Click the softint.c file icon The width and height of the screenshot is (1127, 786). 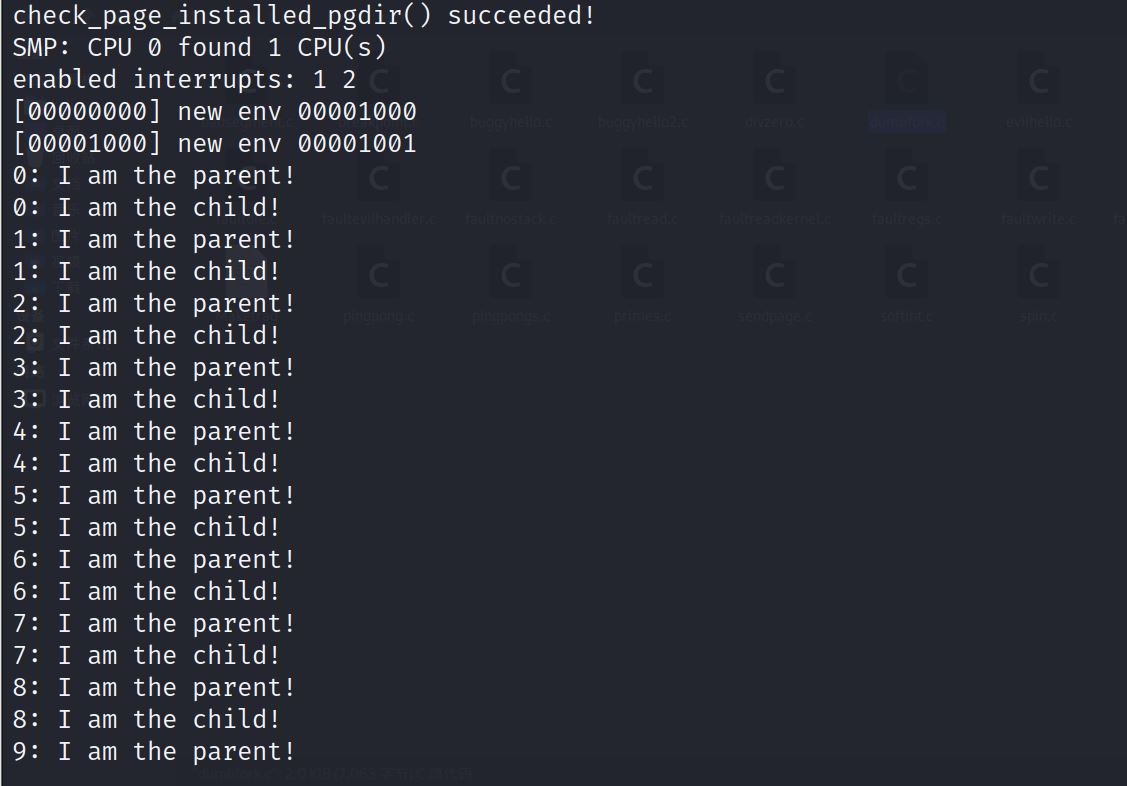(906, 277)
